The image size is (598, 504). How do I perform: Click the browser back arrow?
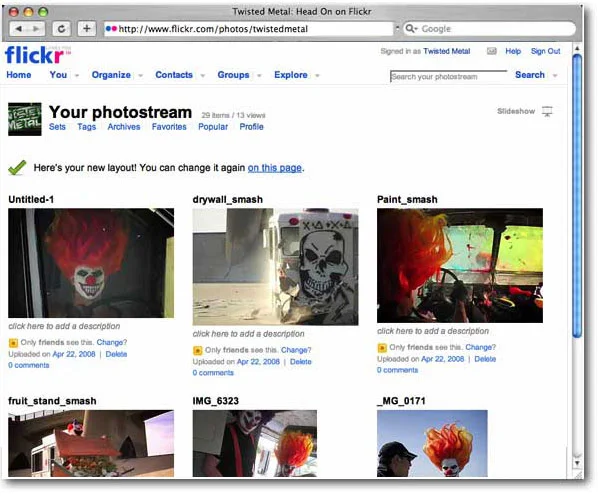click(19, 29)
